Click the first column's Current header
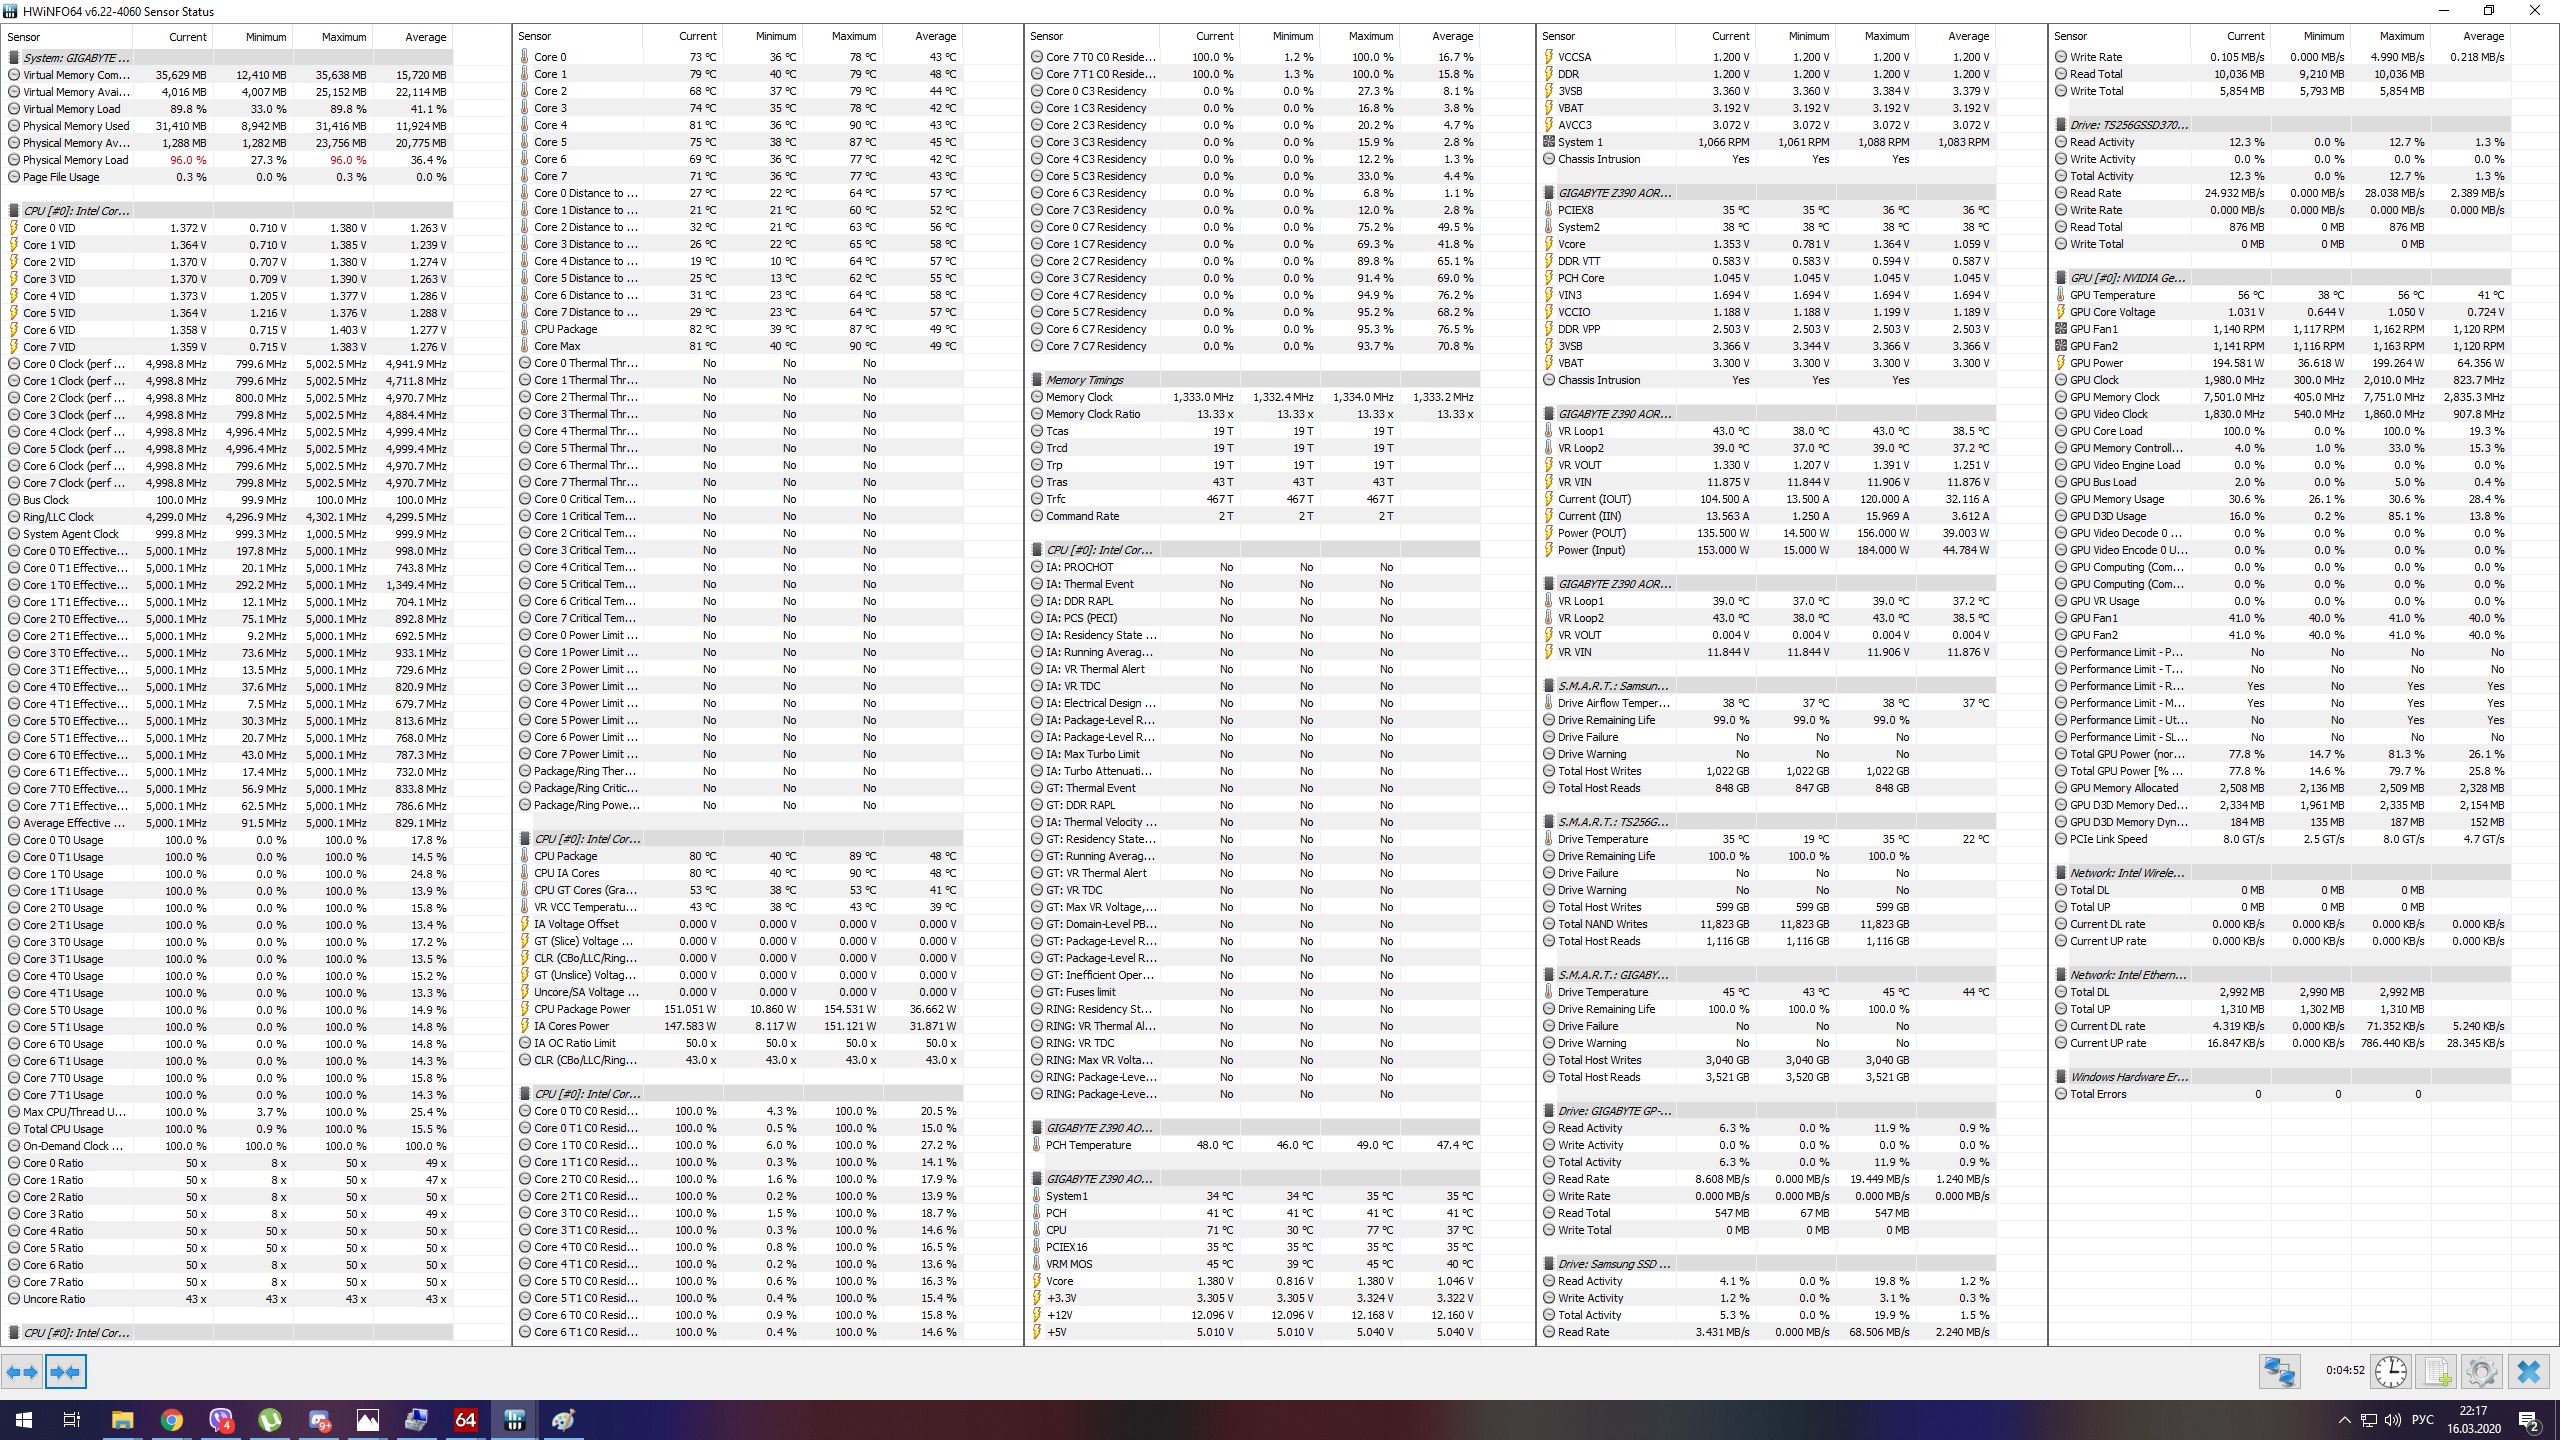This screenshot has height=1440, width=2560. [x=188, y=37]
